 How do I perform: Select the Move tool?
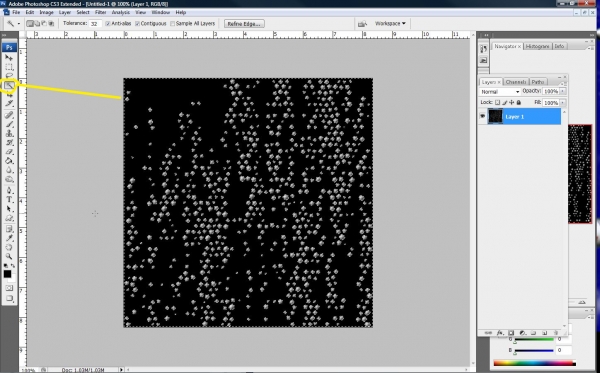[x=9, y=58]
